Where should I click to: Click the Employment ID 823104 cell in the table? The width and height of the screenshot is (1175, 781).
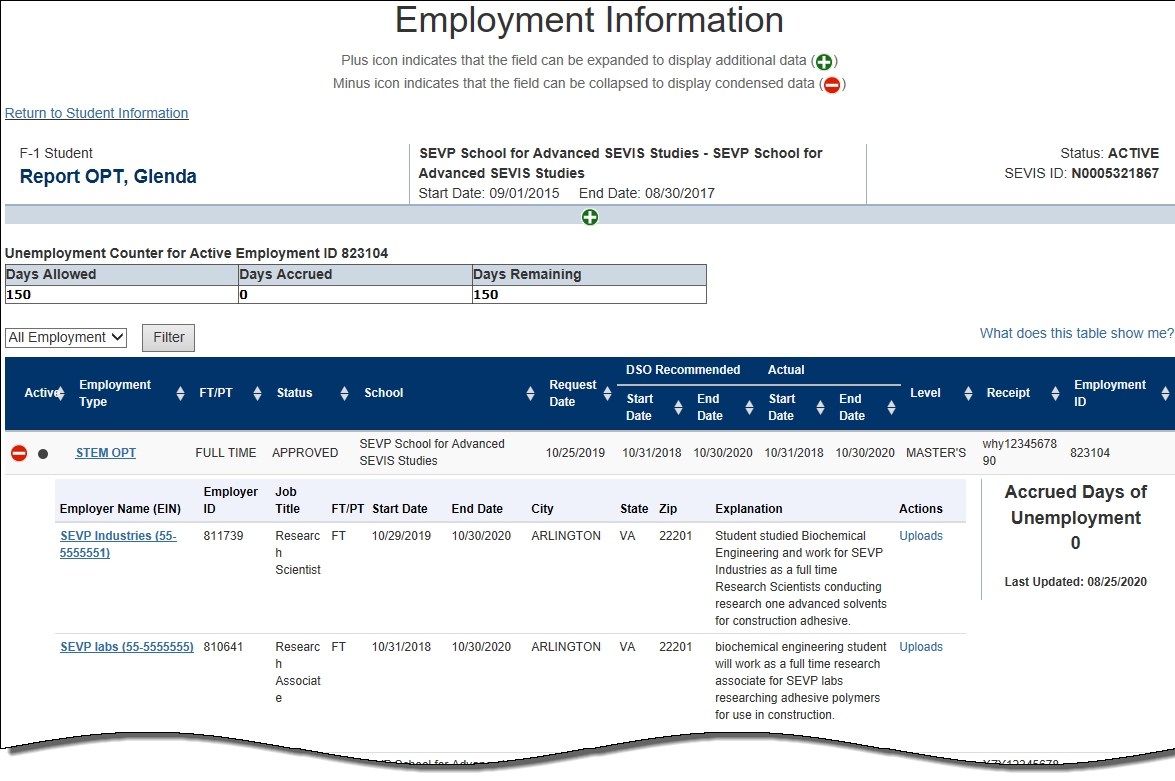1090,453
